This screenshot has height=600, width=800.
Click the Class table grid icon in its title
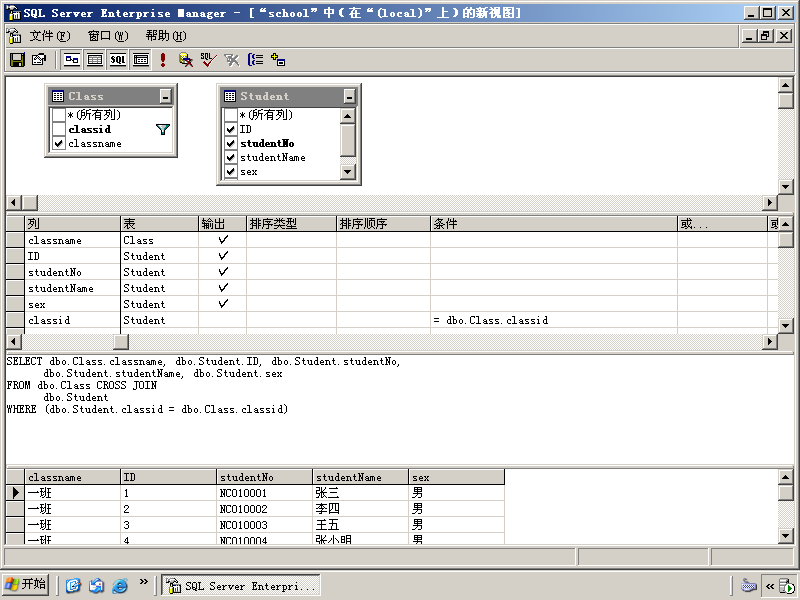(x=58, y=96)
